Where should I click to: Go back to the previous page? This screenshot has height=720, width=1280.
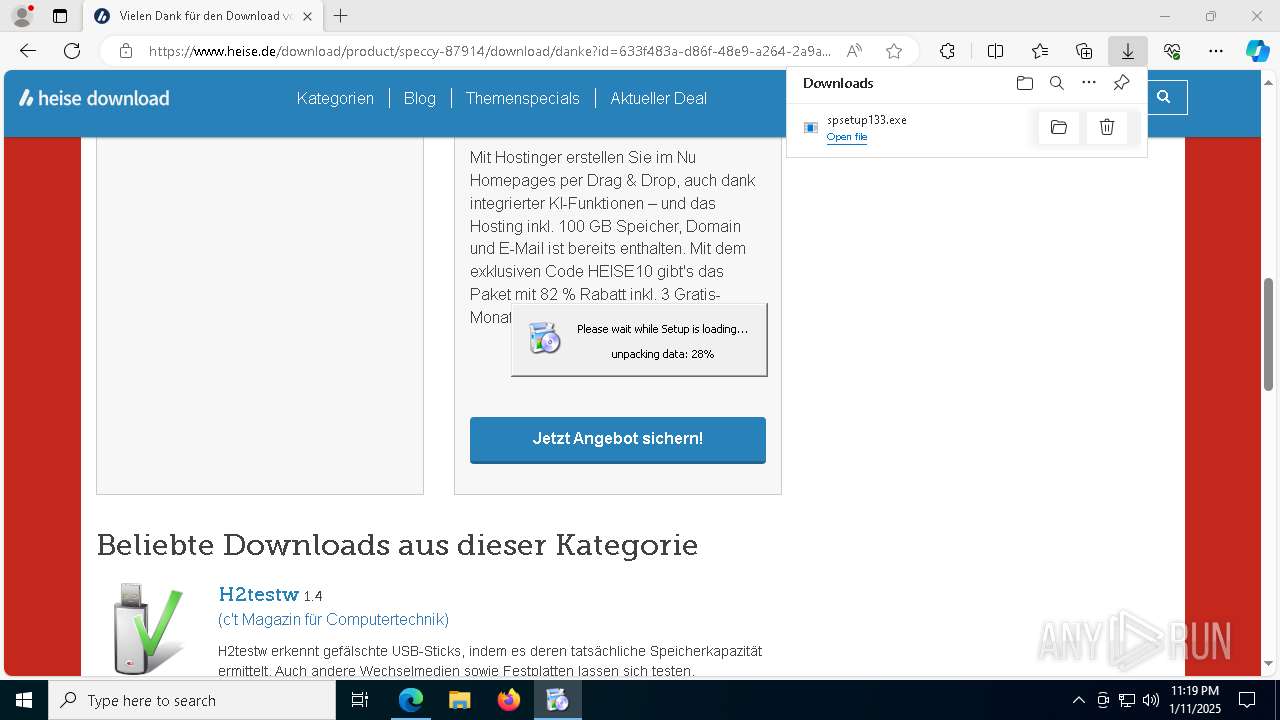(28, 51)
